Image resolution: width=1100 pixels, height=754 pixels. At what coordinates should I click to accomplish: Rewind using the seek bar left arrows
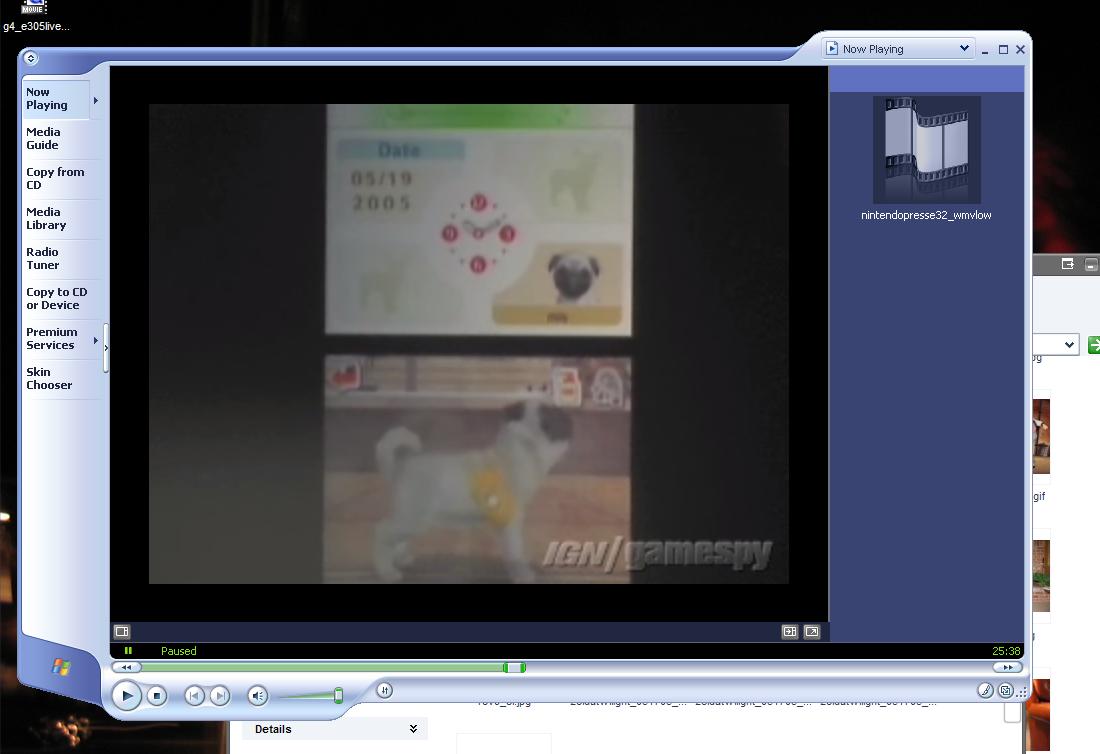tap(126, 668)
